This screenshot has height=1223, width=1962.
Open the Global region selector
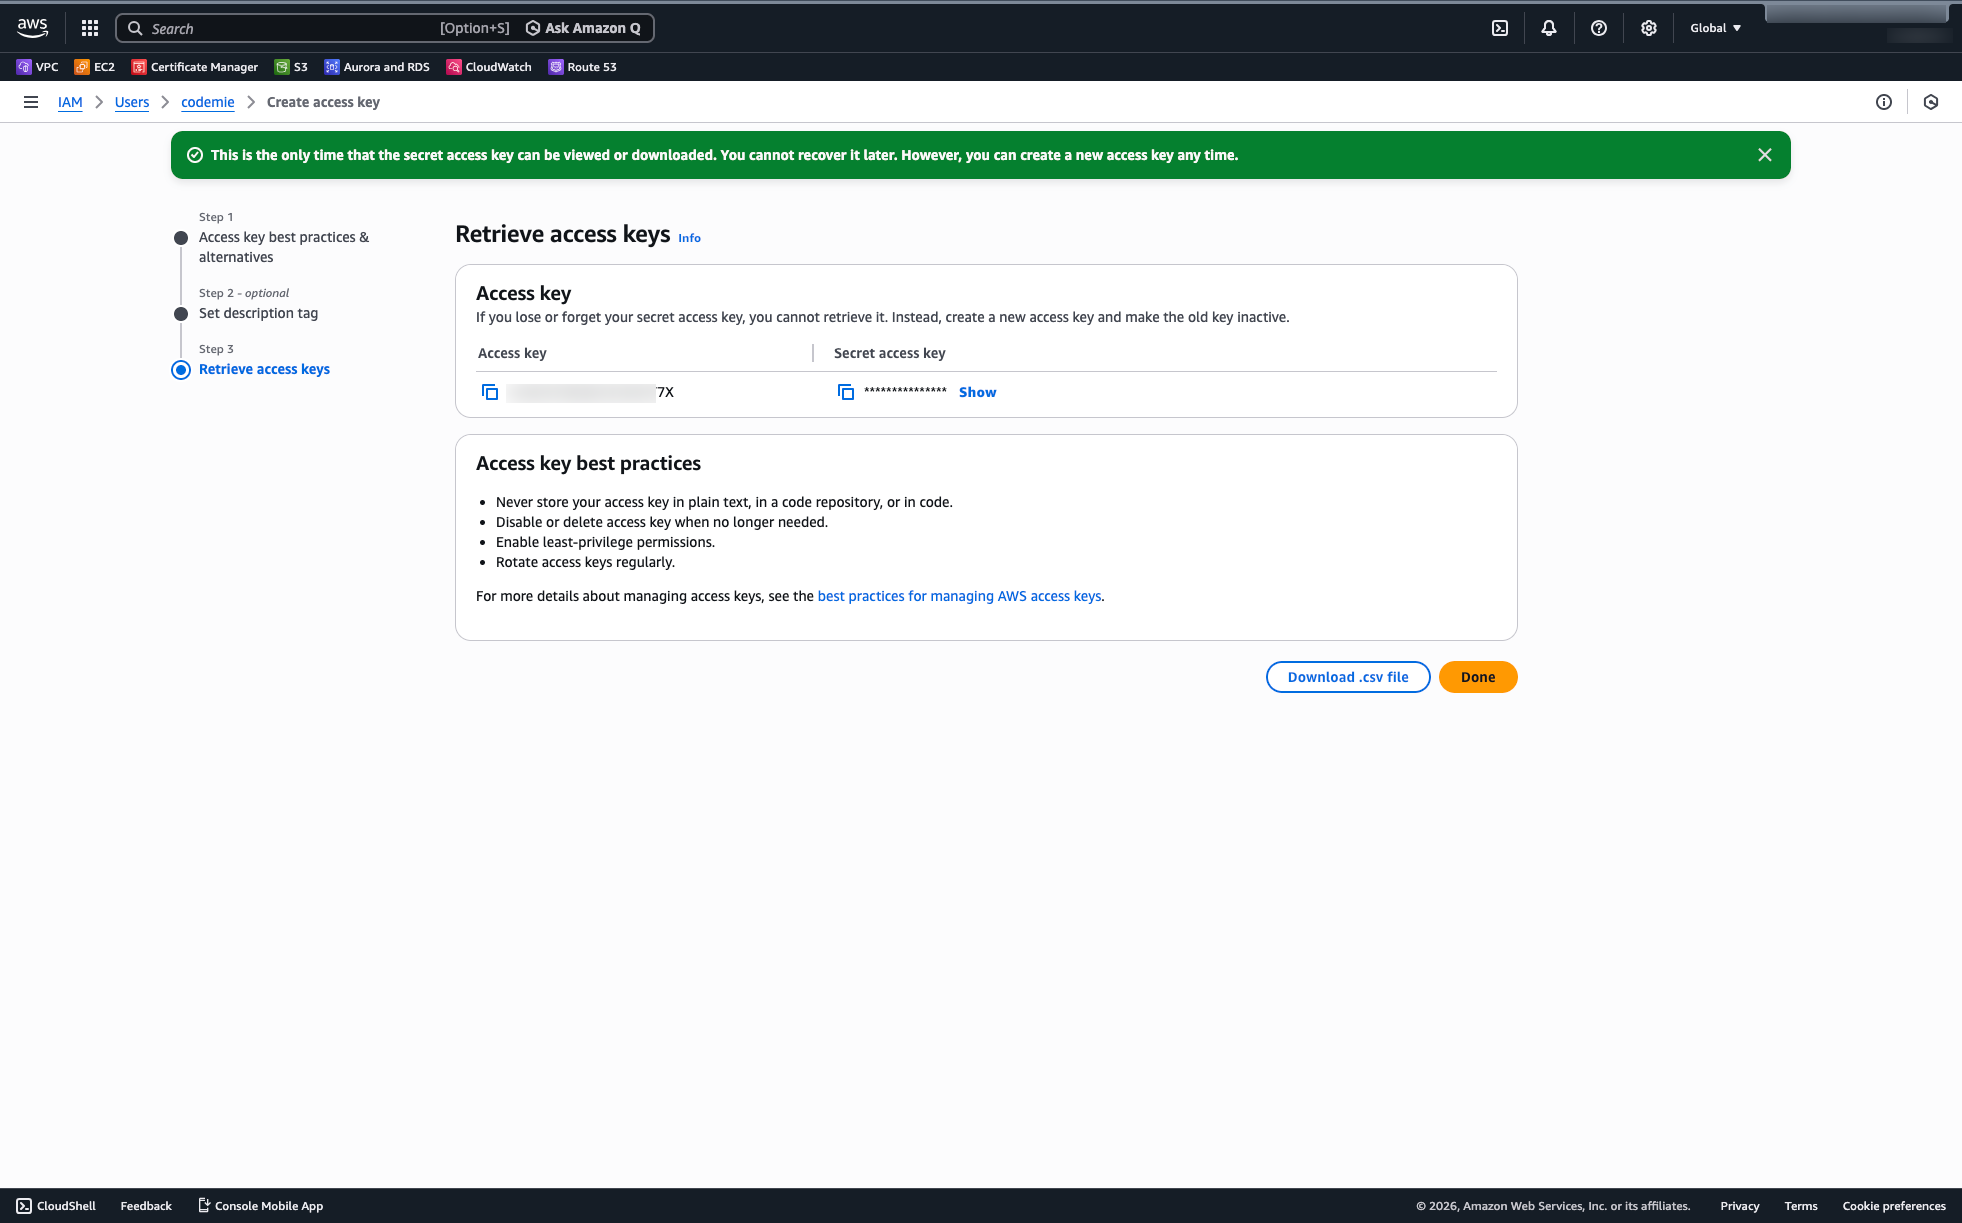click(x=1714, y=27)
